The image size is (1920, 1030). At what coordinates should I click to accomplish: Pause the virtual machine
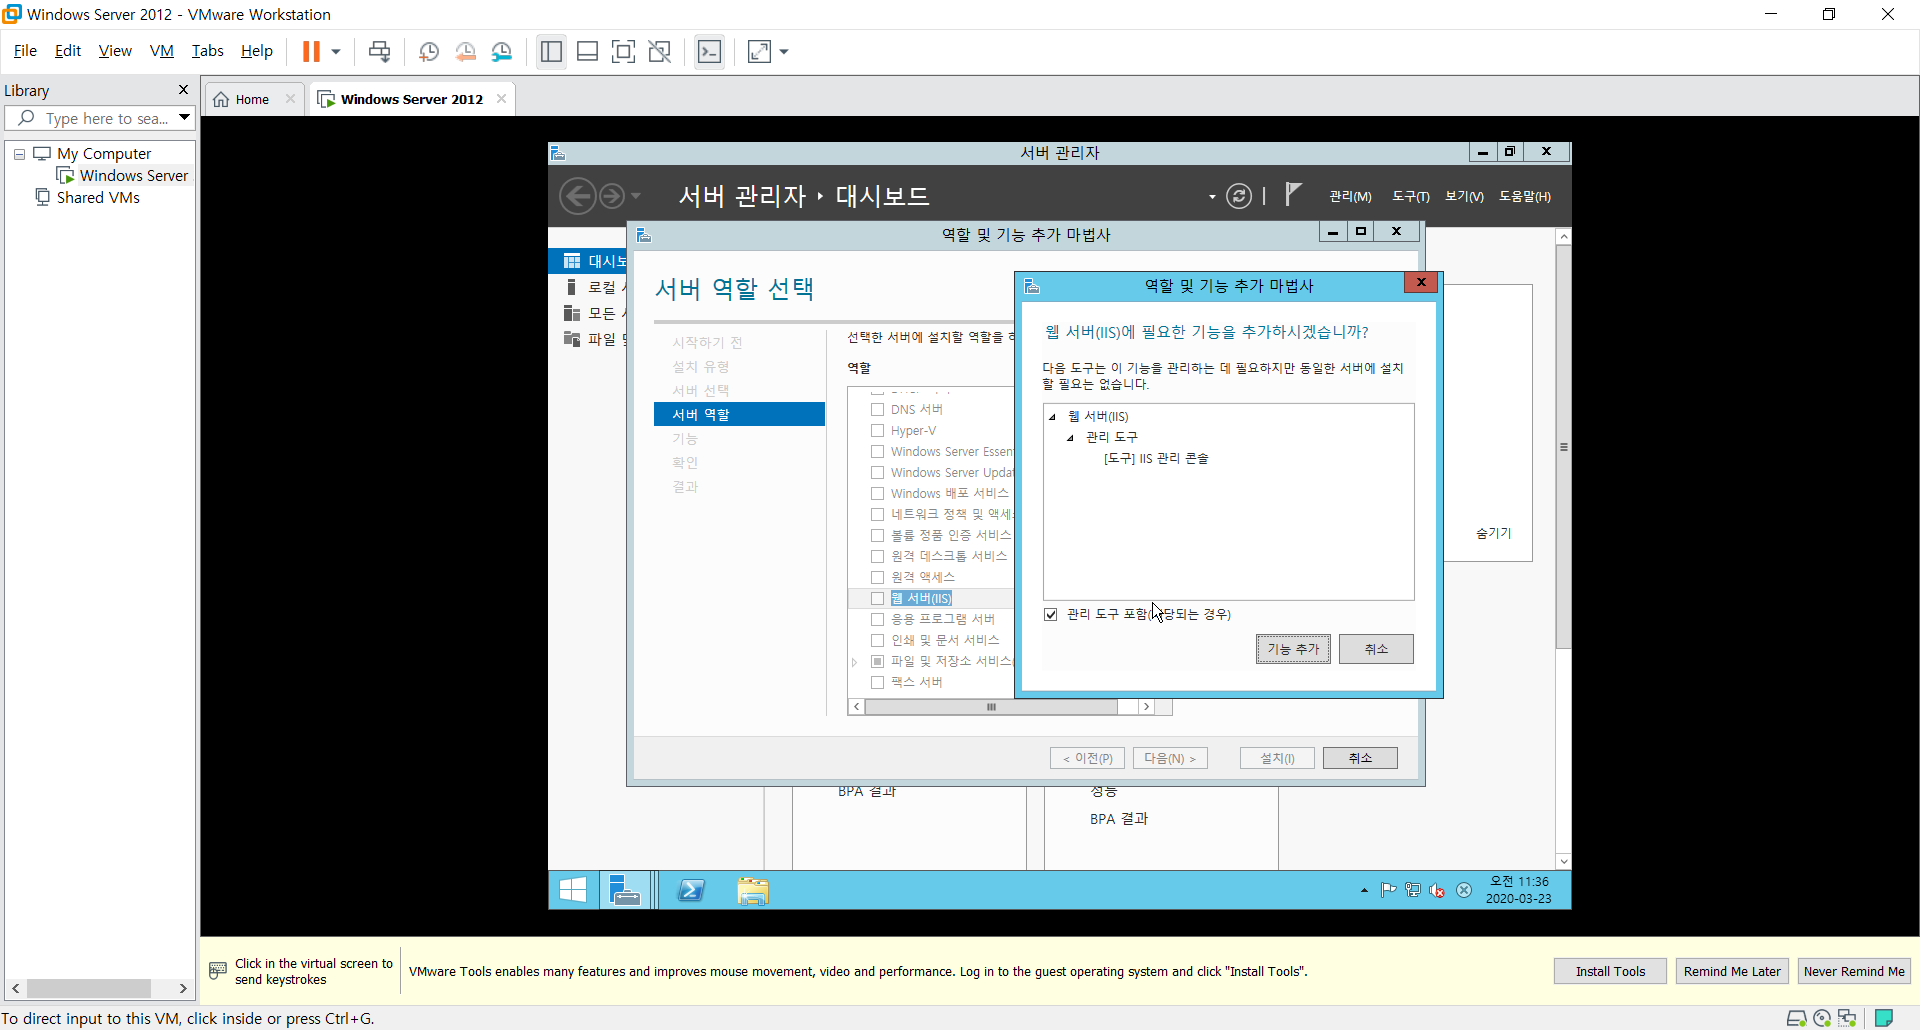pyautogui.click(x=311, y=51)
